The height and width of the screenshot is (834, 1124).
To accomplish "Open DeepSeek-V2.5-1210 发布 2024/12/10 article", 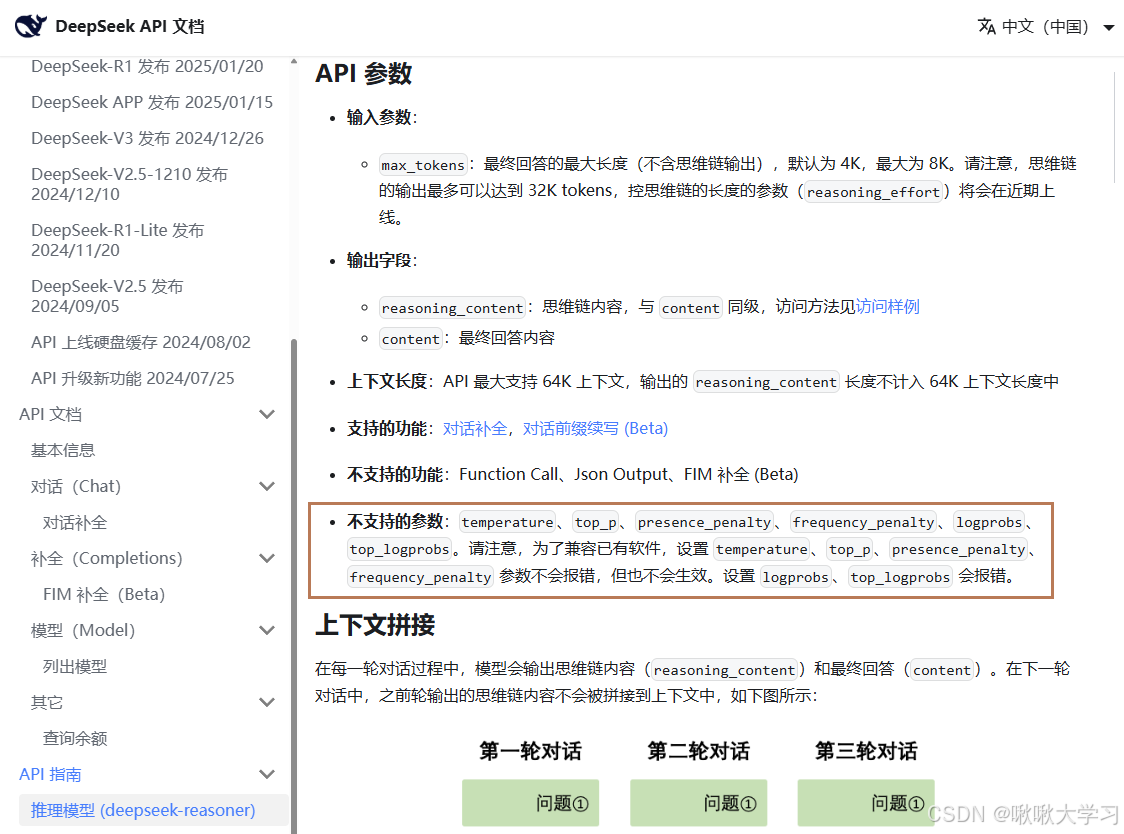I will tap(129, 184).
